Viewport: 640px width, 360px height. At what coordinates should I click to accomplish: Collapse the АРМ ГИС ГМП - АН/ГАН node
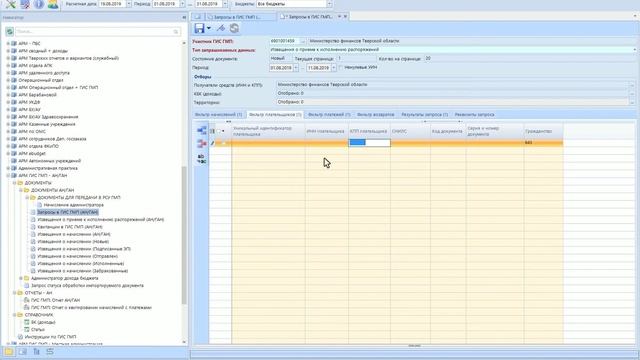(x=8, y=176)
